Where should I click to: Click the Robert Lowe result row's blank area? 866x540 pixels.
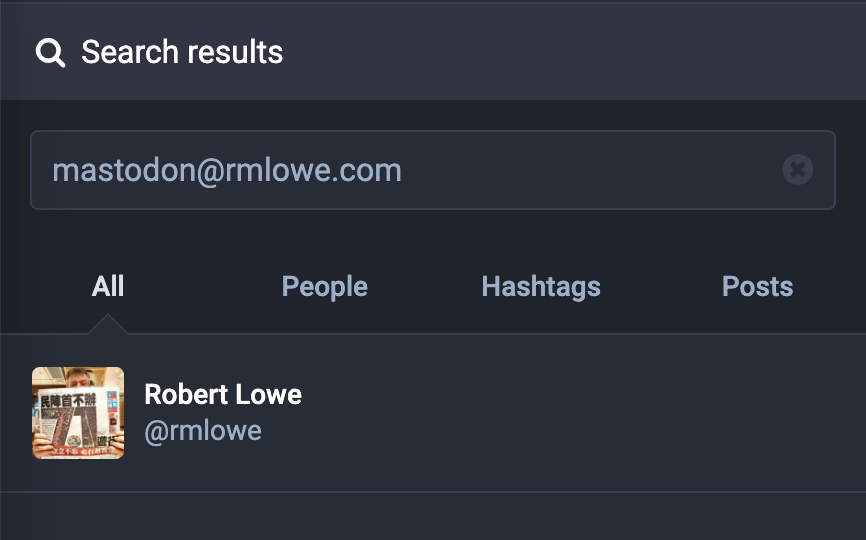(x=580, y=413)
